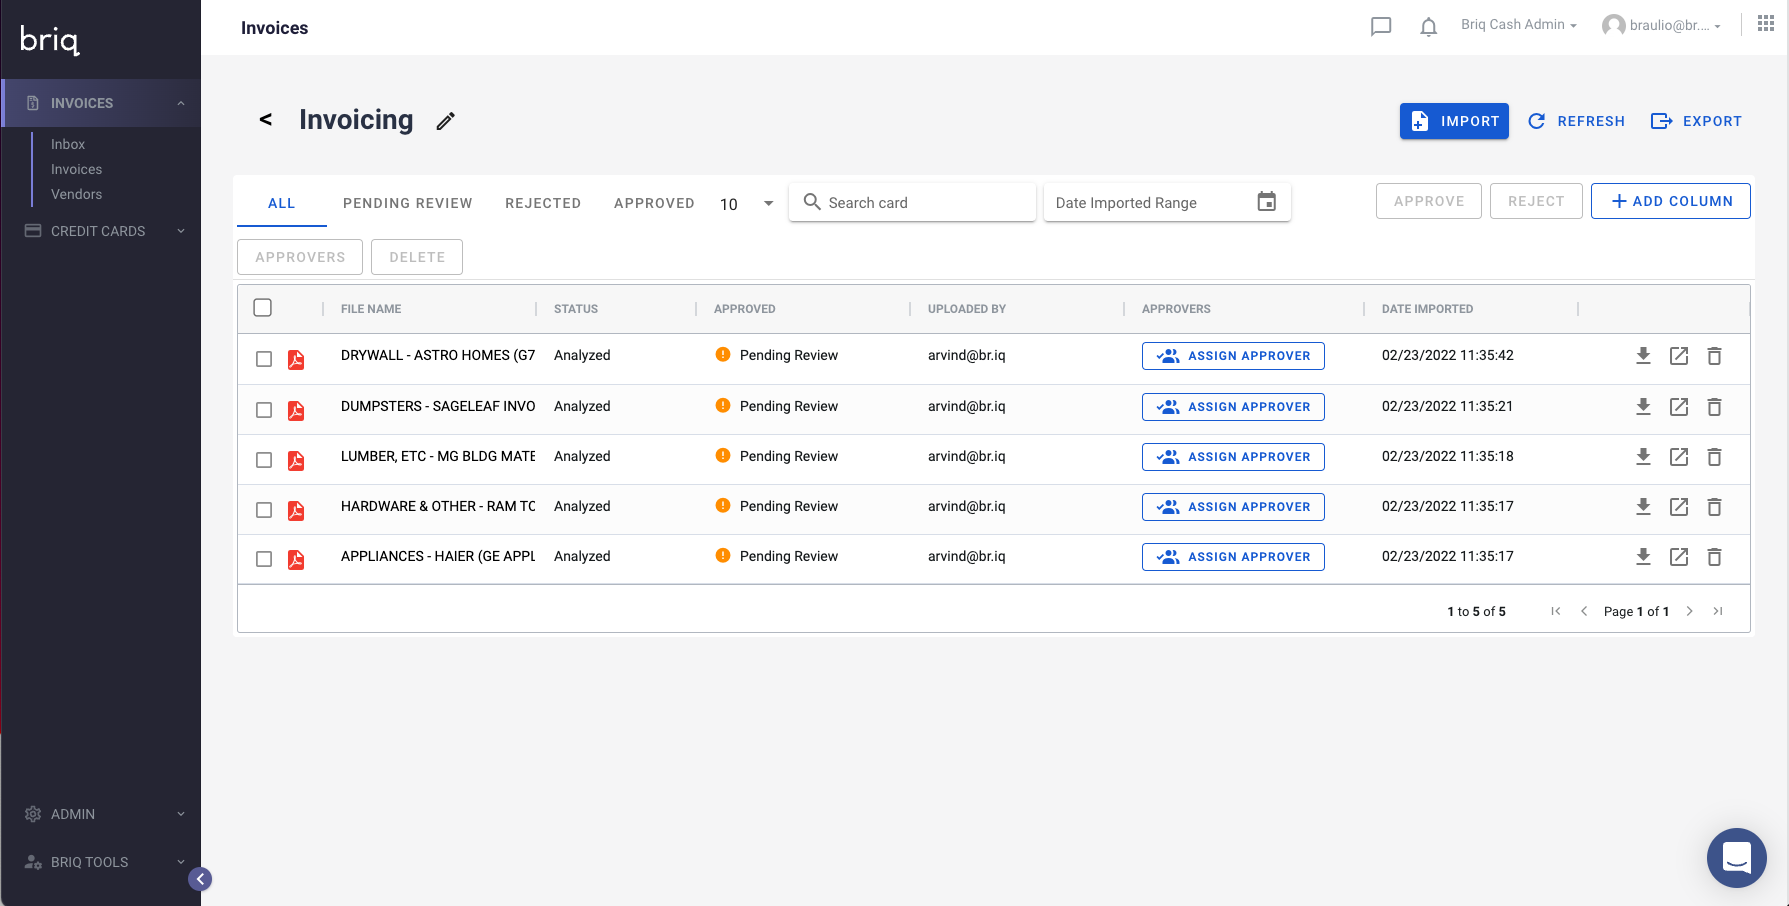Open the chat messages icon
This screenshot has height=906, width=1789.
(x=1381, y=26)
